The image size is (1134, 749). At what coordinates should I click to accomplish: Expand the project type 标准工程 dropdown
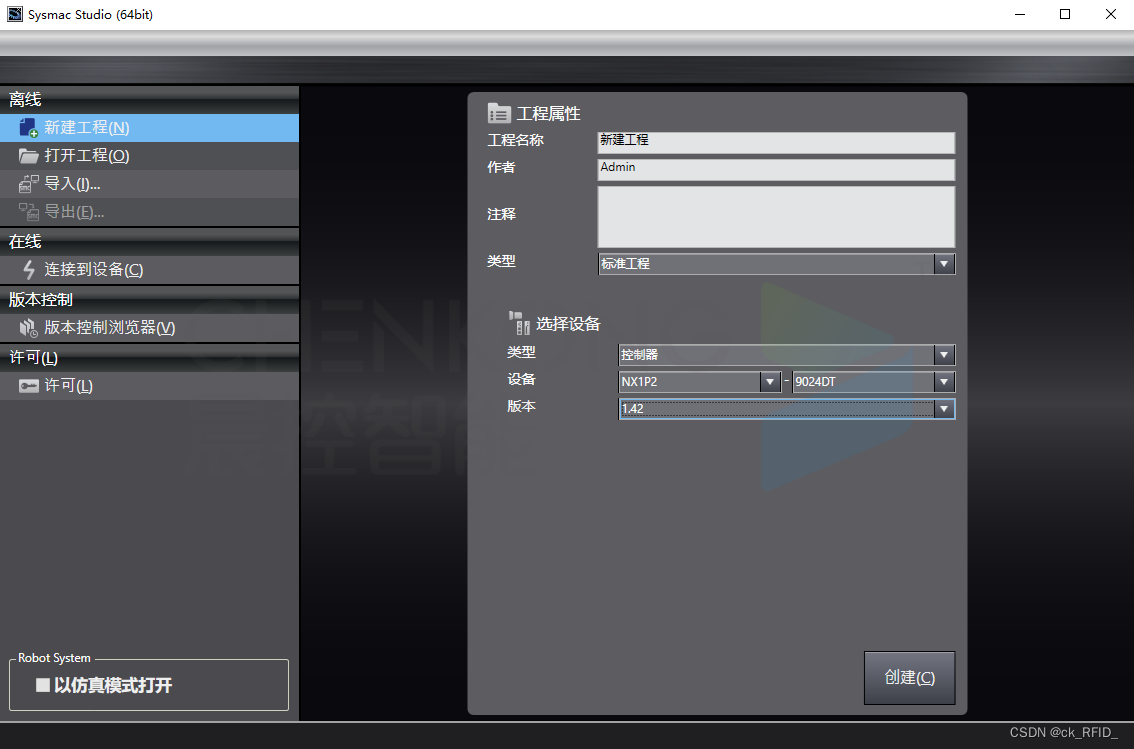943,264
